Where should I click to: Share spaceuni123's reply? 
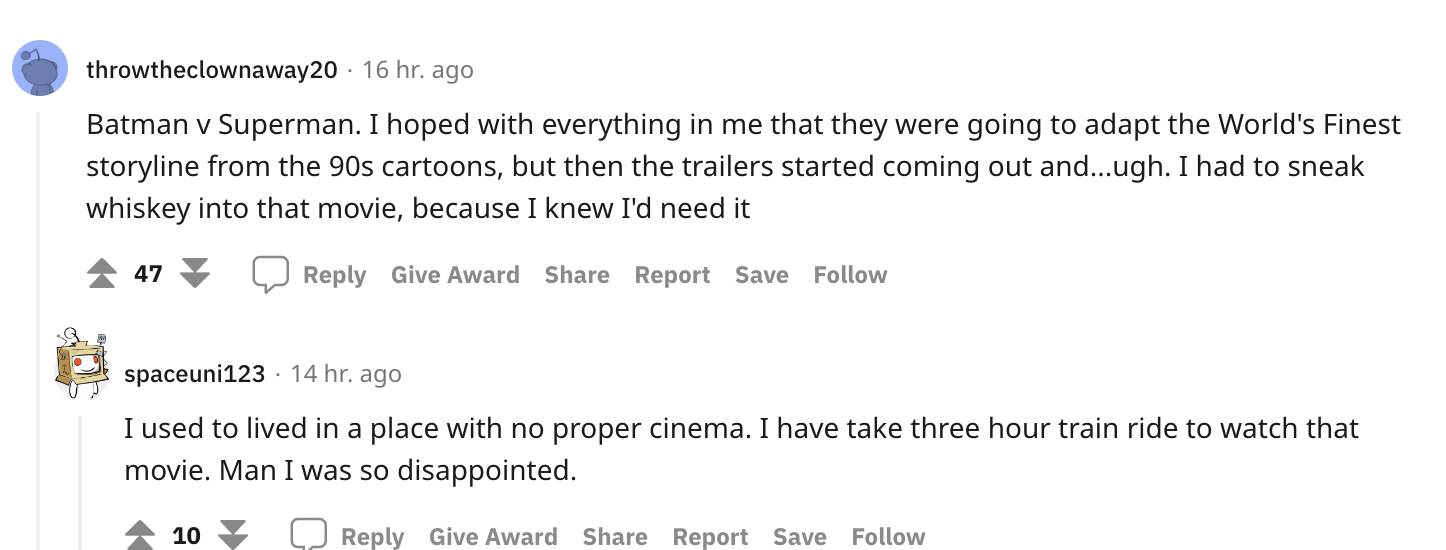[x=615, y=537]
